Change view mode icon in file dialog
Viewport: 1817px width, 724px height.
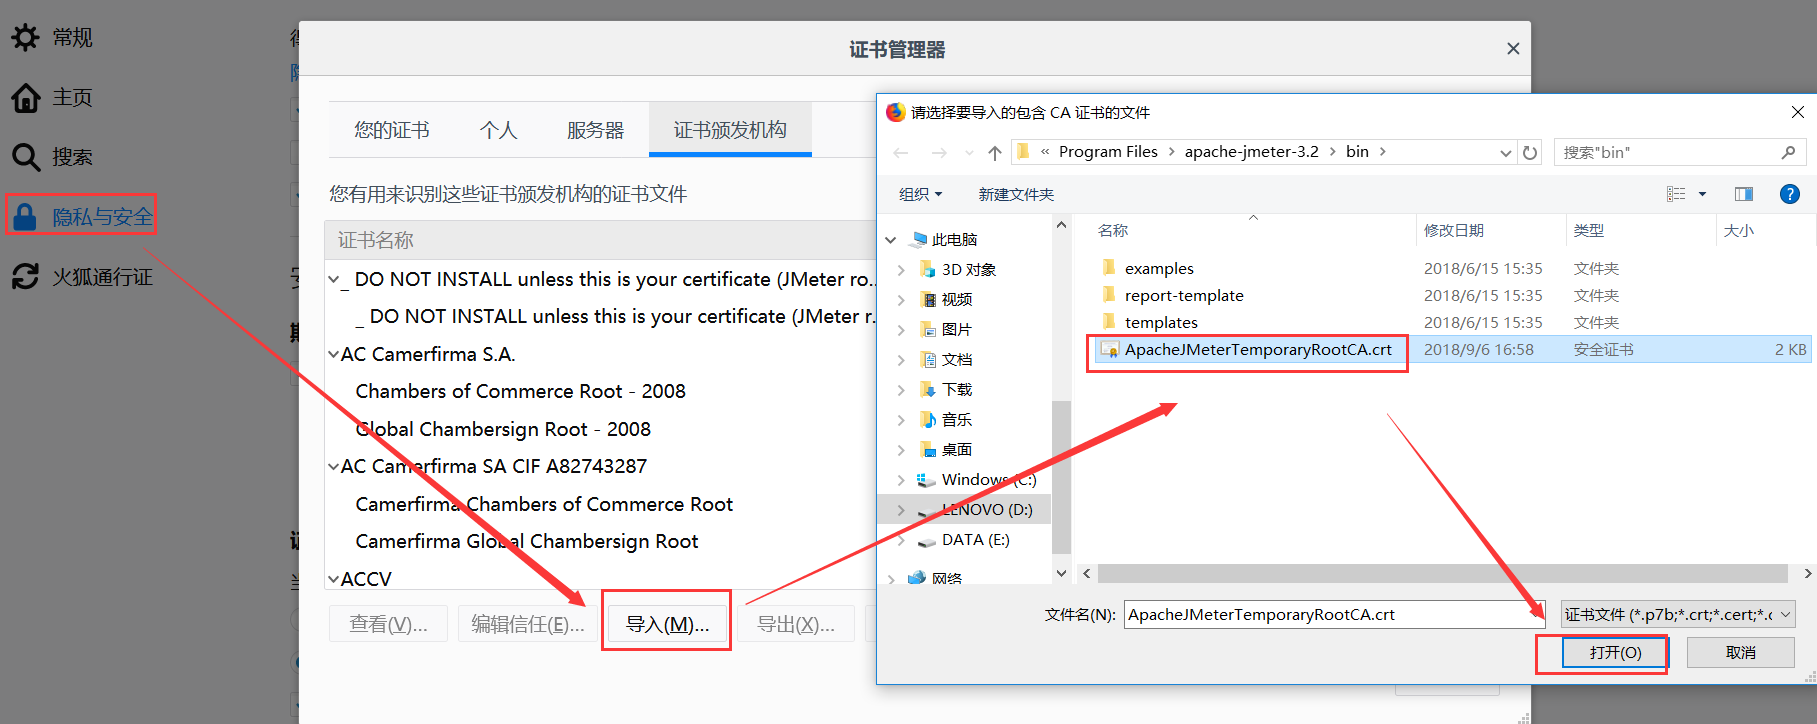(1676, 194)
